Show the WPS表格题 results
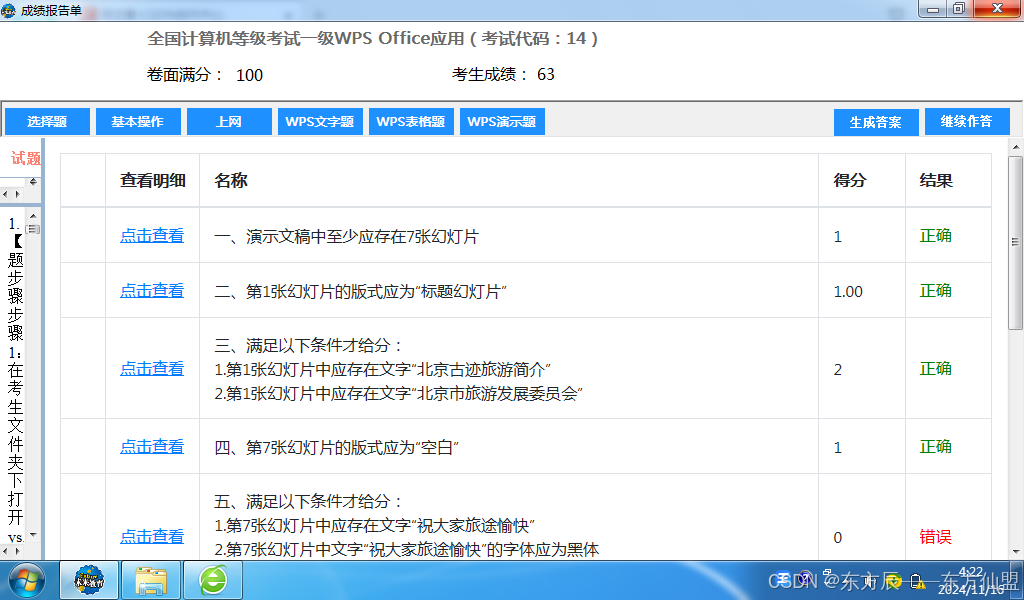Screen dimensions: 1024x600 [x=411, y=122]
